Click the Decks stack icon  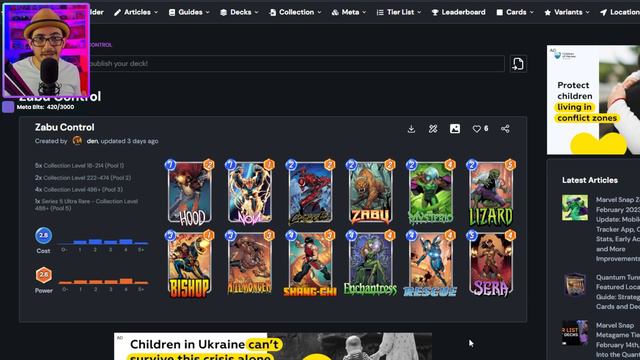[223, 13]
